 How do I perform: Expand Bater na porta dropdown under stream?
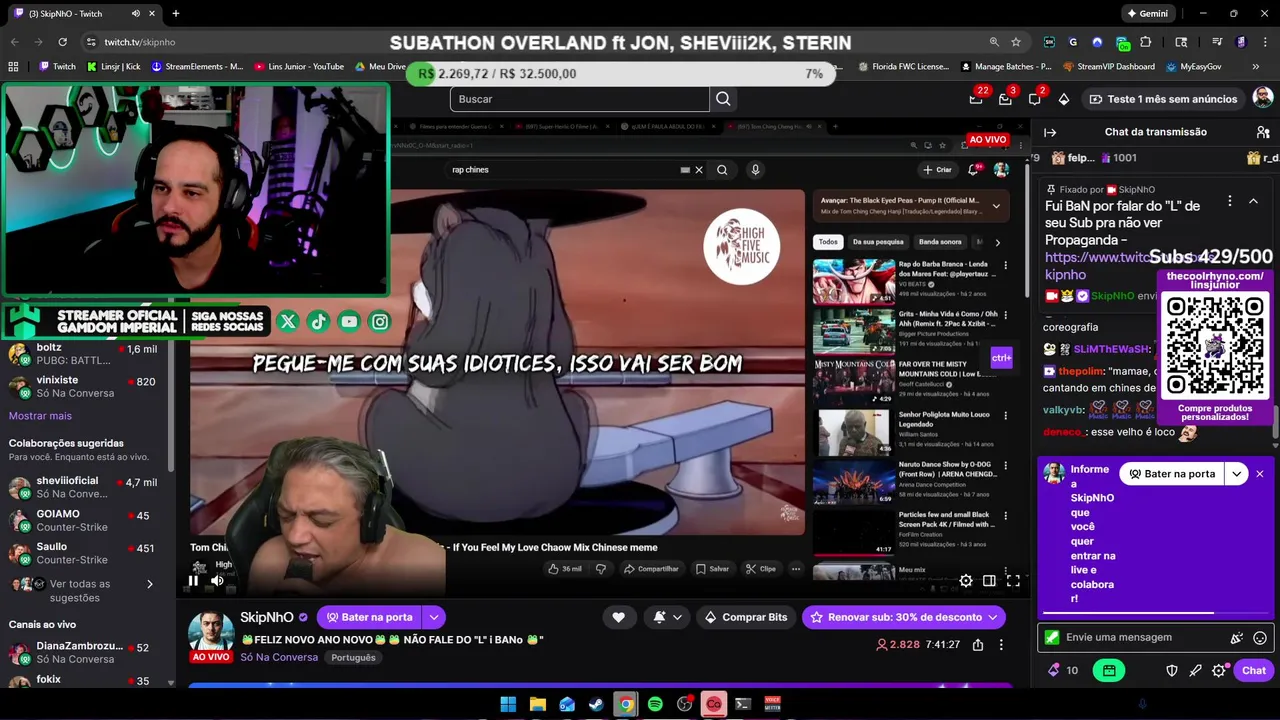click(434, 617)
